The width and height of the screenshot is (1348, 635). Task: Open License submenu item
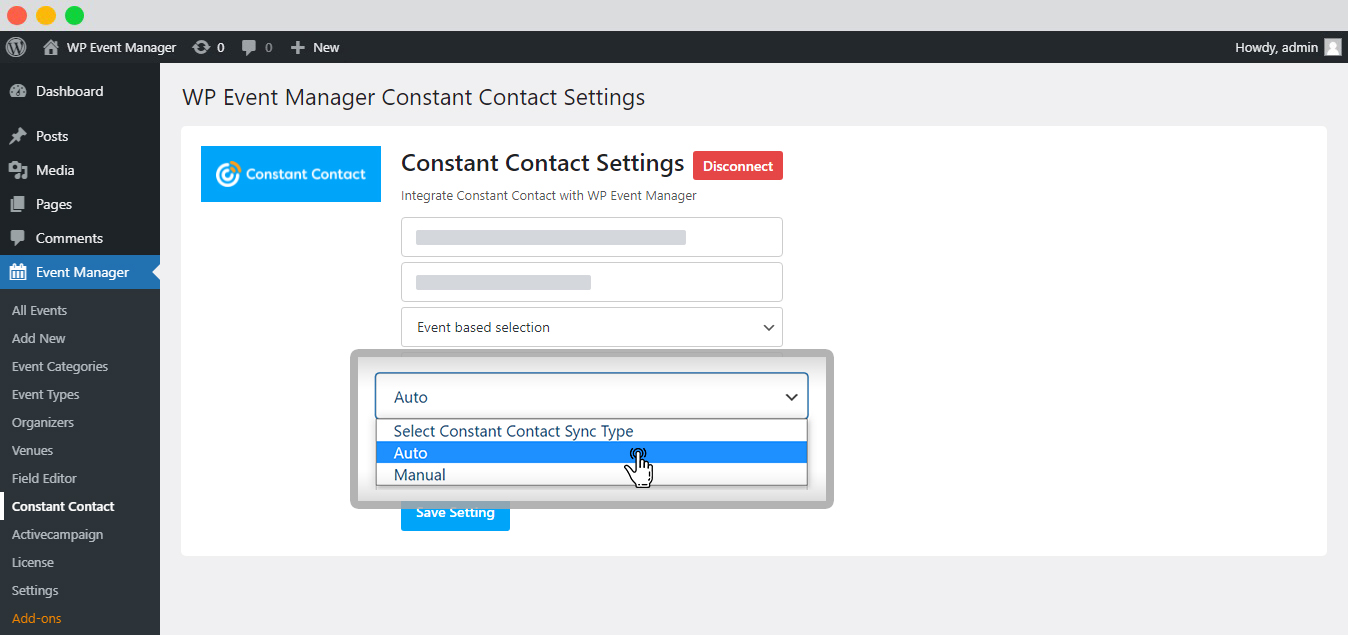click(x=33, y=562)
